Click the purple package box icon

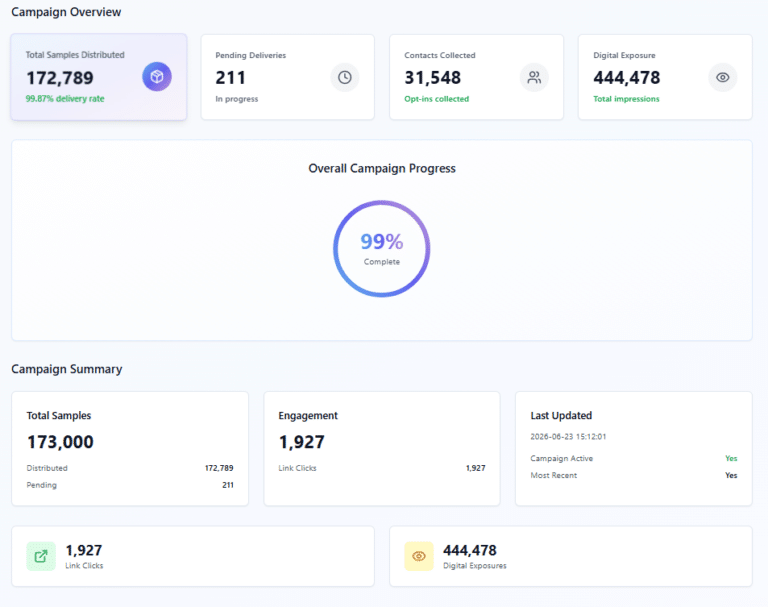(x=157, y=77)
